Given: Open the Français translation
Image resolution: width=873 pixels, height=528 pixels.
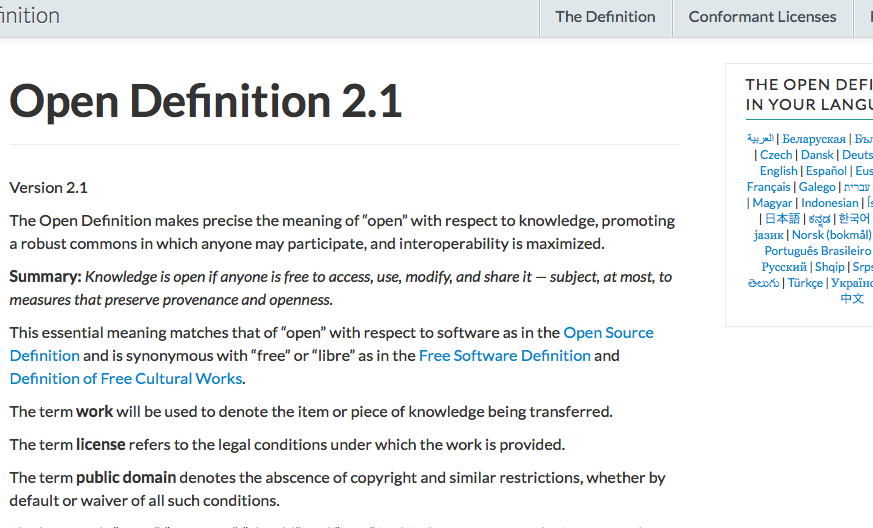Looking at the screenshot, I should pos(768,187).
